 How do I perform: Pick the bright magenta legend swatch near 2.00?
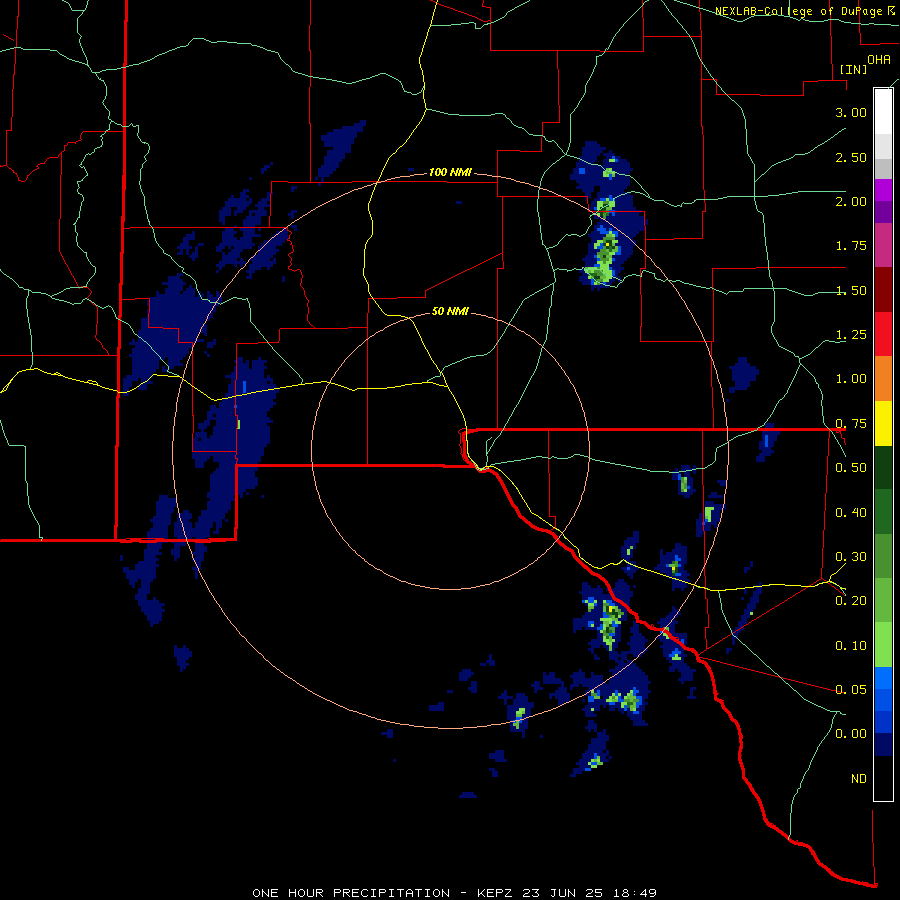(883, 190)
